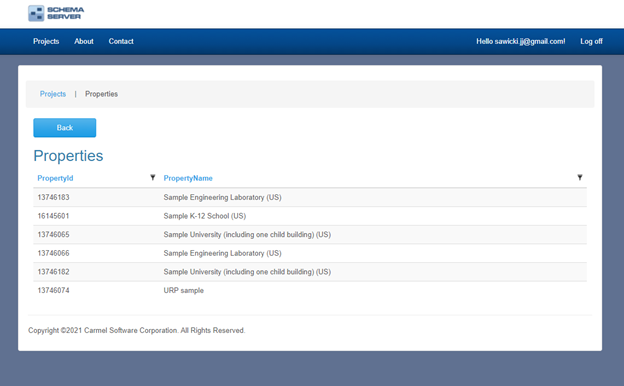Screen dimensions: 624x386
Task: Click the Log off link
Action: pyautogui.click(x=591, y=41)
